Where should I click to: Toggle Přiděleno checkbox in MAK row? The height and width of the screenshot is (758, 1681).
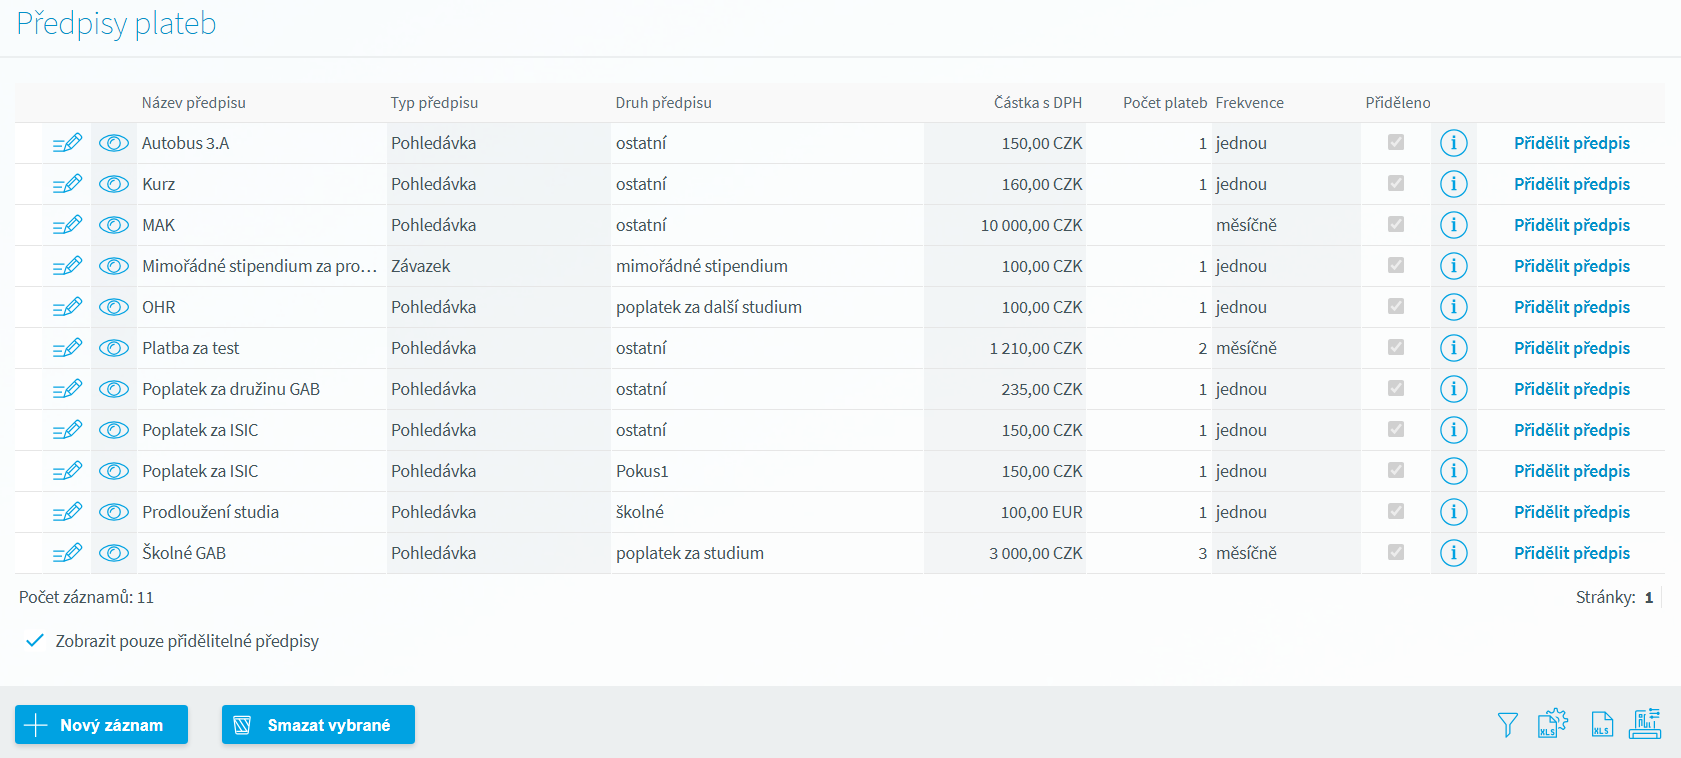click(x=1396, y=225)
